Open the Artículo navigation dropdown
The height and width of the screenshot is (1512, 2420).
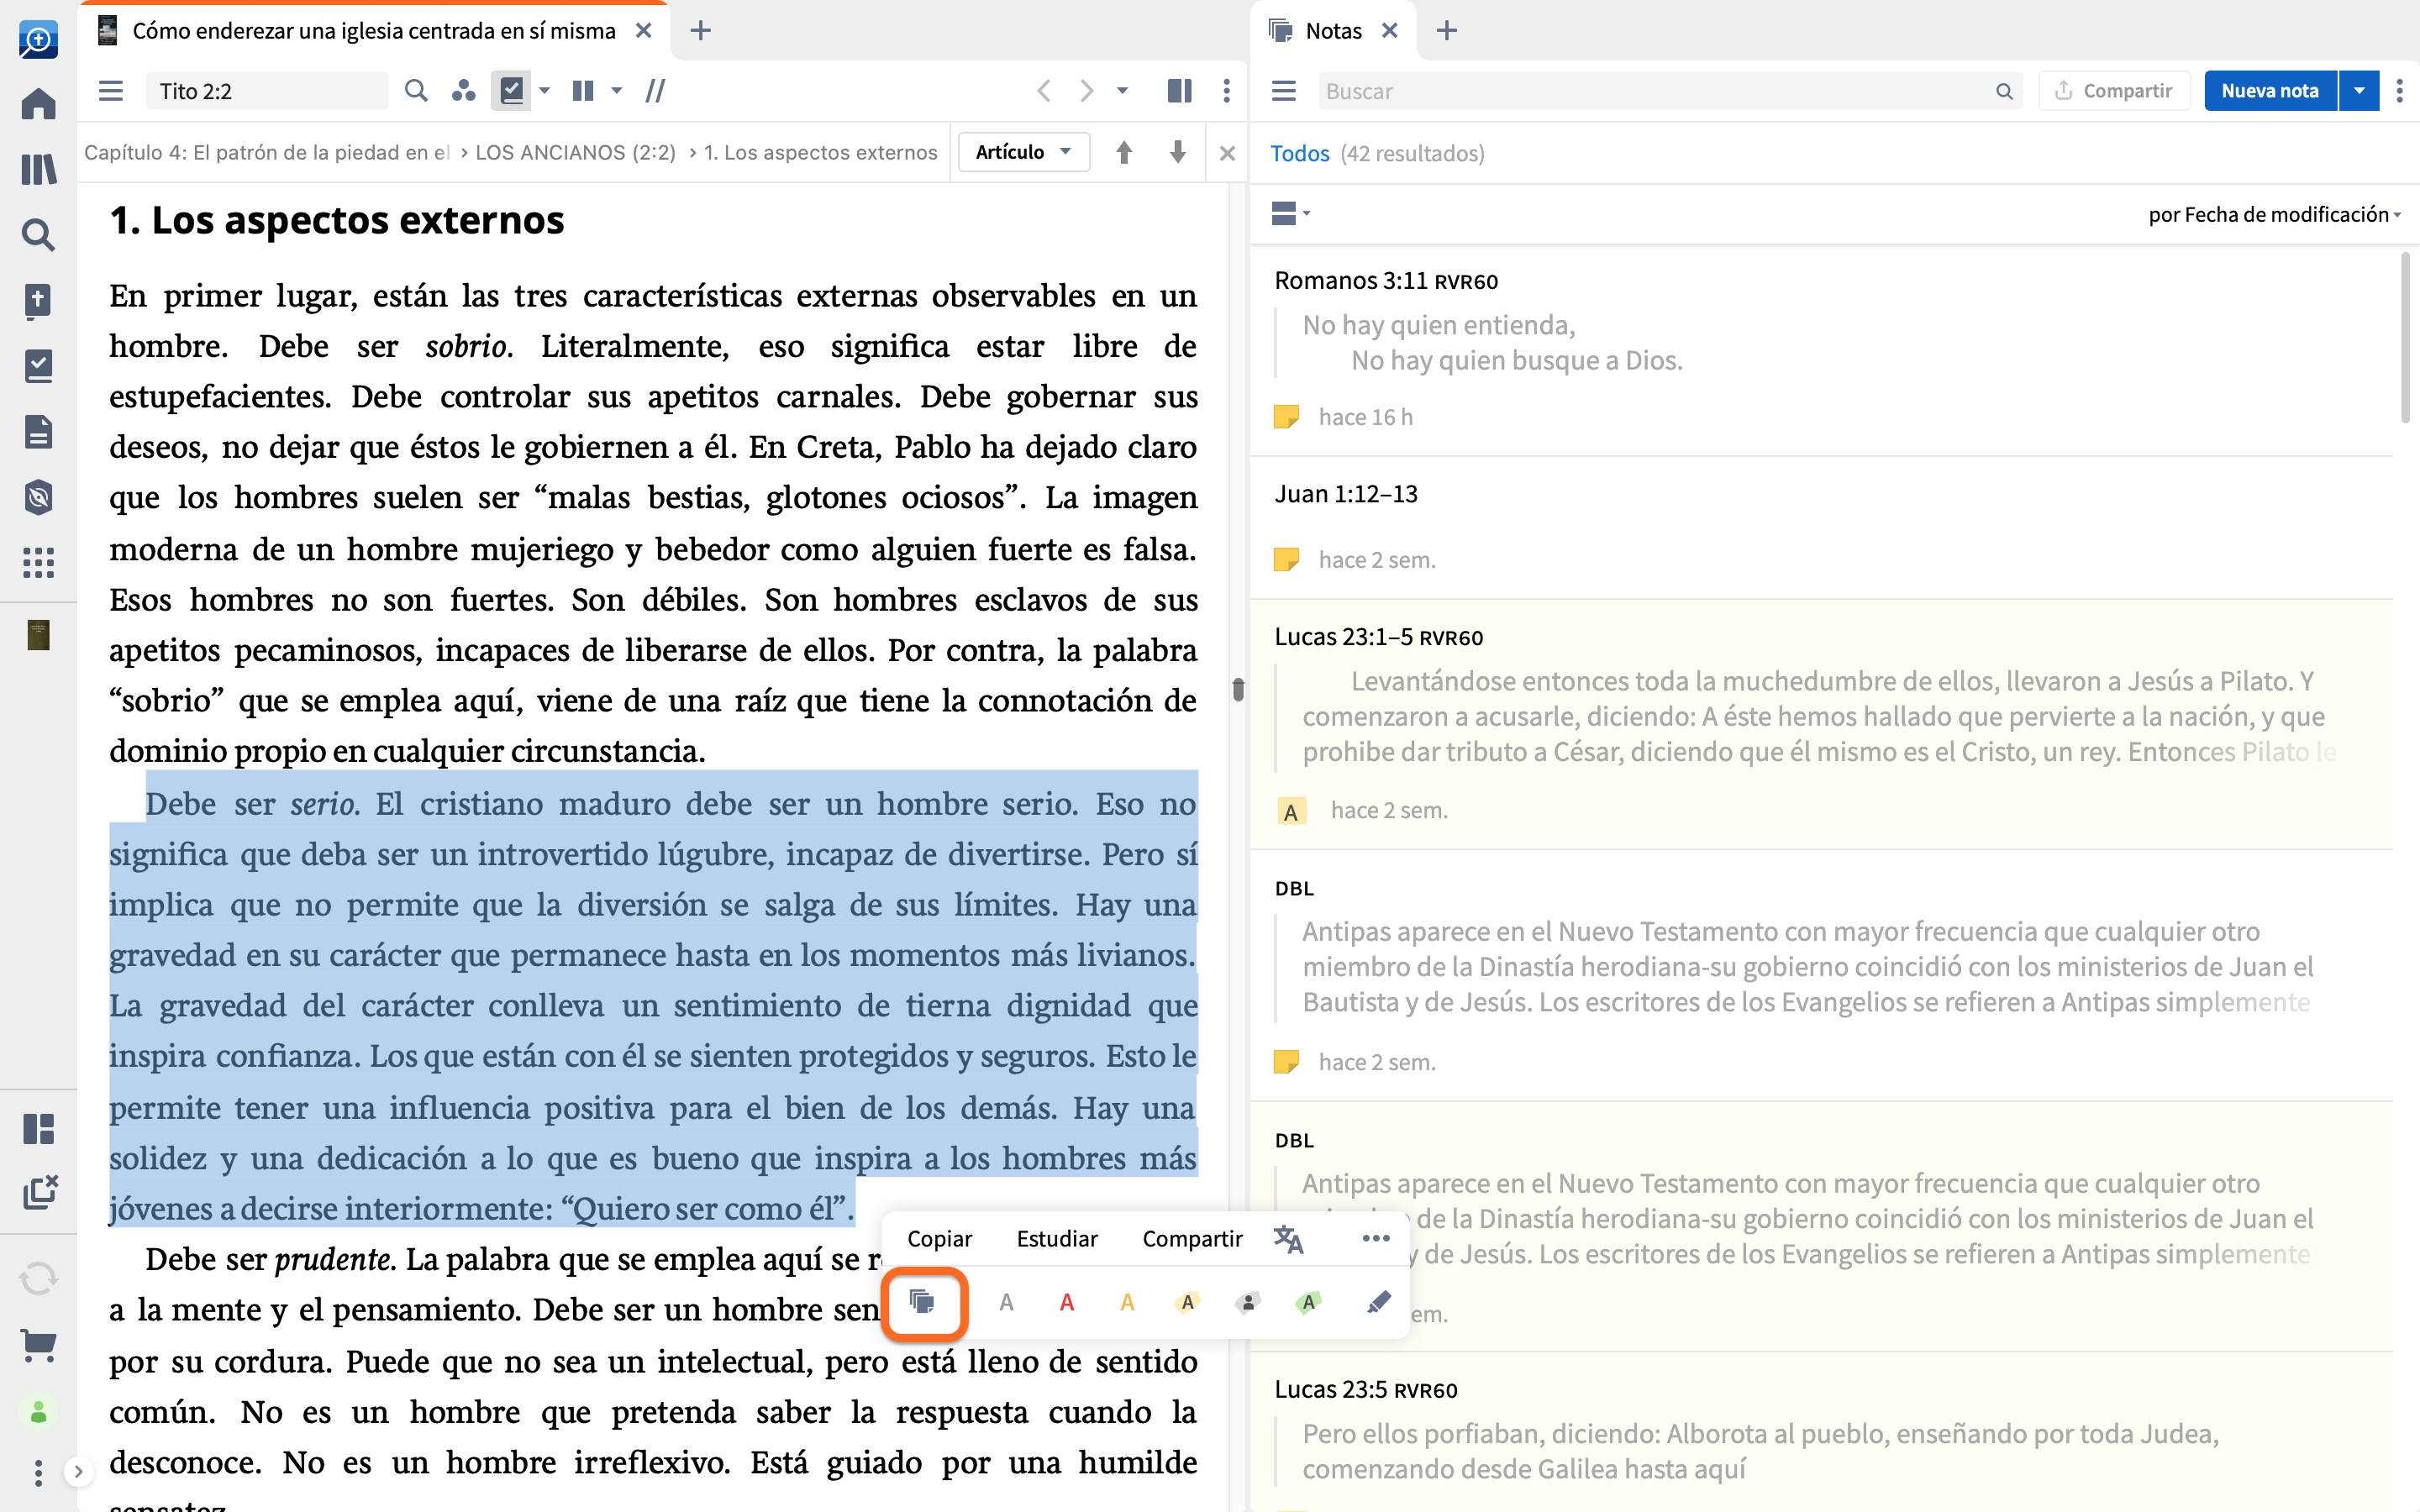click(1023, 152)
